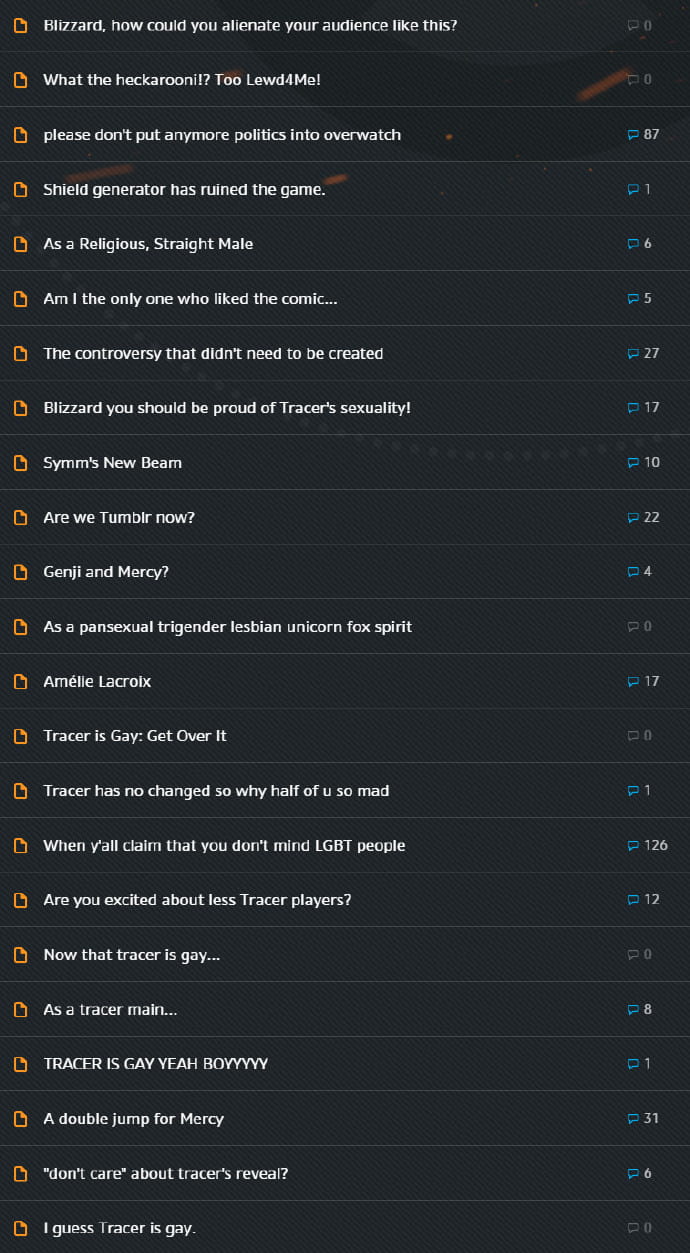The height and width of the screenshot is (1253, 690).
Task: Click the document icon beside 'TRACER IS GAY YEAH BOYYYYY'
Action: 20,1064
